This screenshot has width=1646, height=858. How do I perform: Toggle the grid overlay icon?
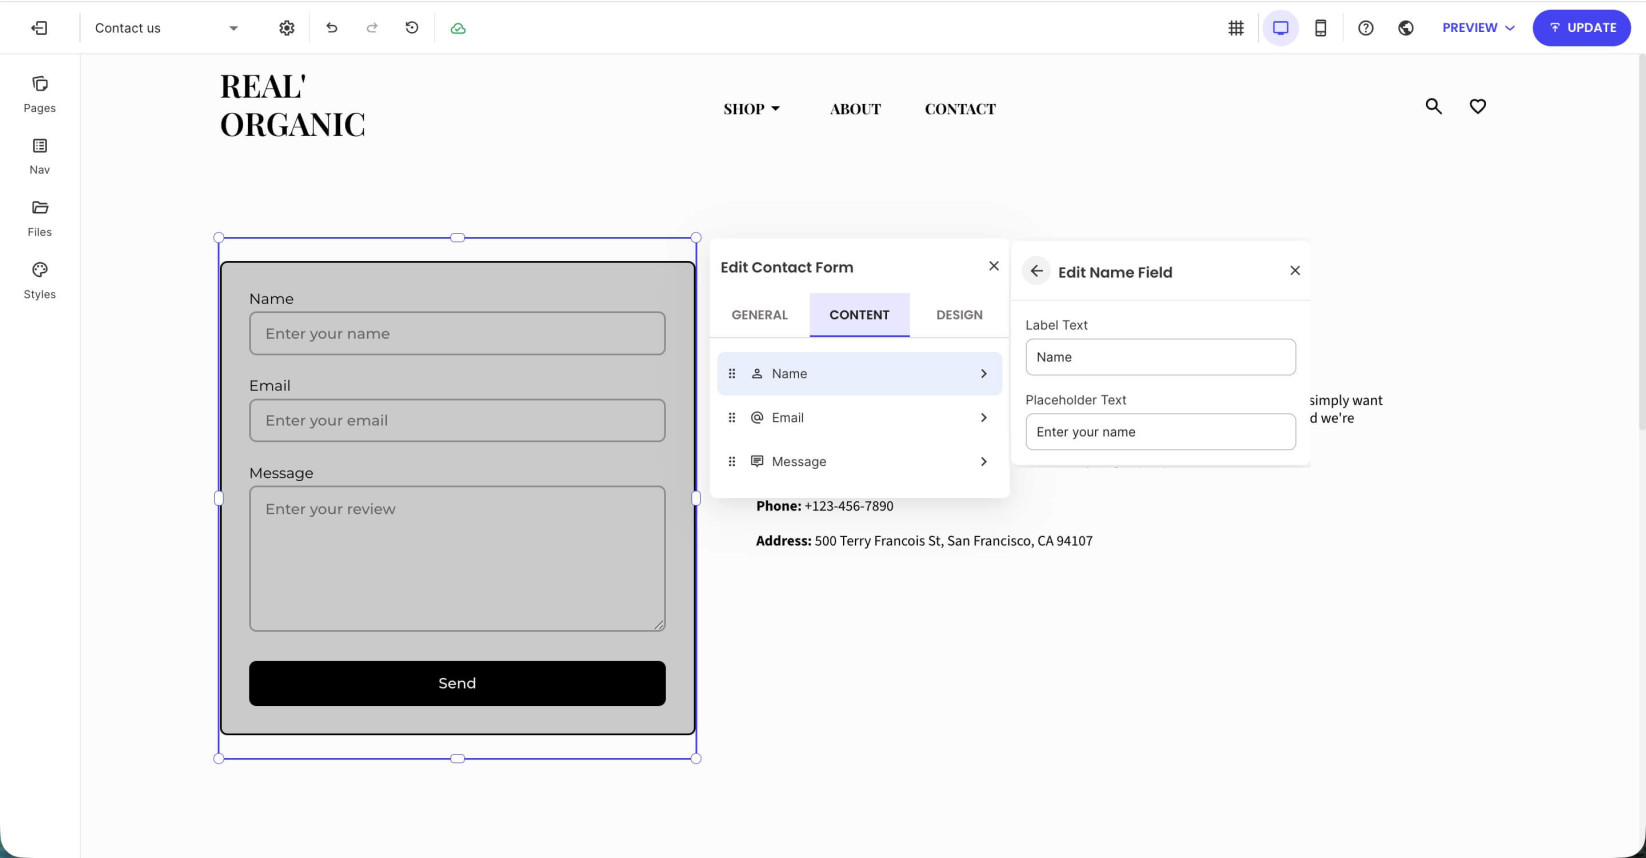(x=1236, y=28)
